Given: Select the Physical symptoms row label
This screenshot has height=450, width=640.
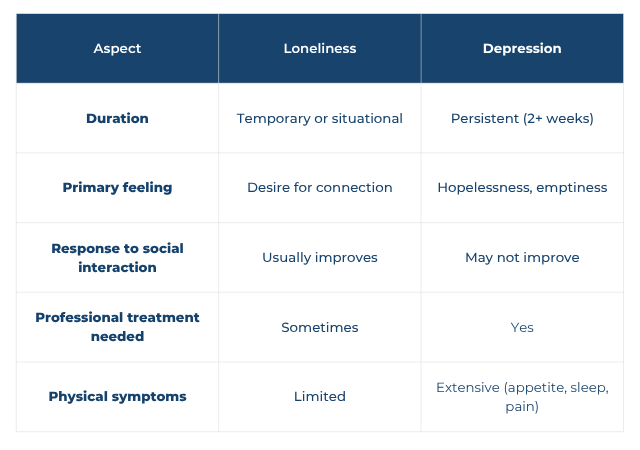Looking at the screenshot, I should tap(117, 396).
